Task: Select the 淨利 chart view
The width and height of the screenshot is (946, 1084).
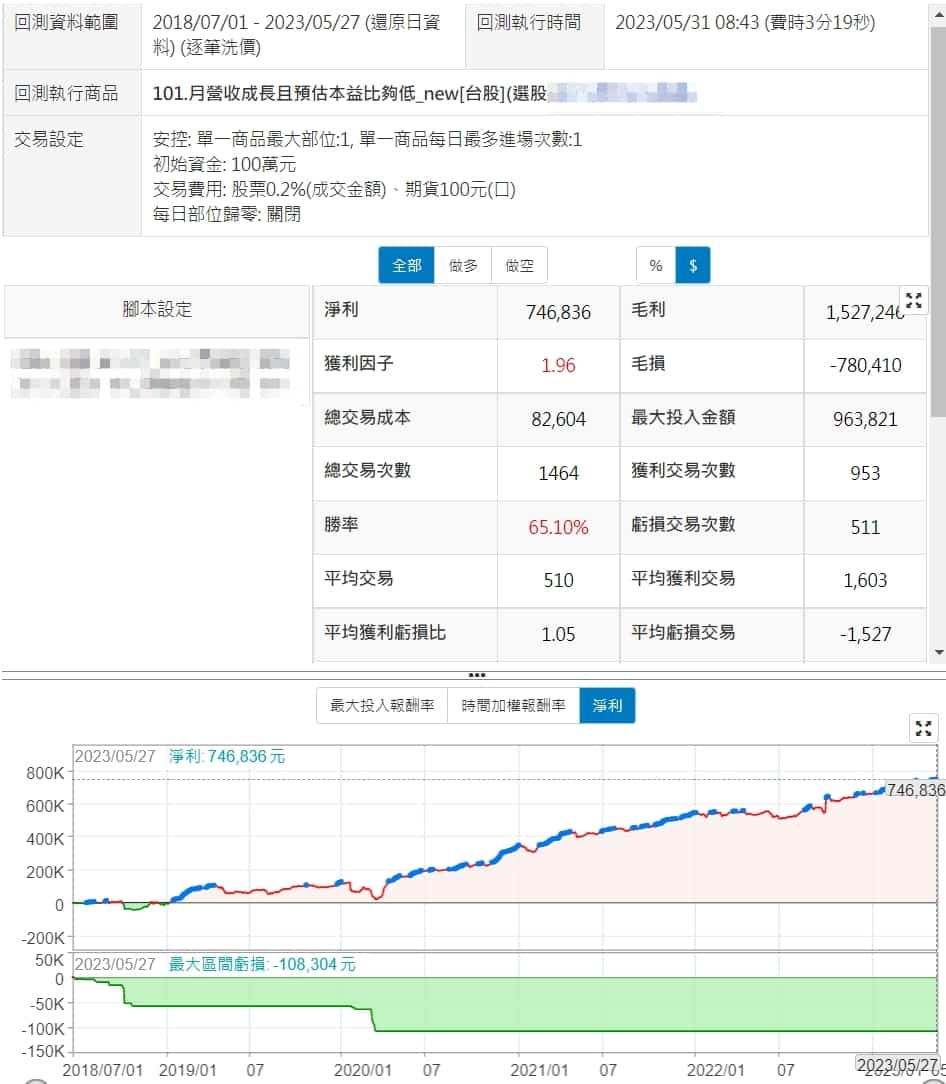Action: coord(607,705)
